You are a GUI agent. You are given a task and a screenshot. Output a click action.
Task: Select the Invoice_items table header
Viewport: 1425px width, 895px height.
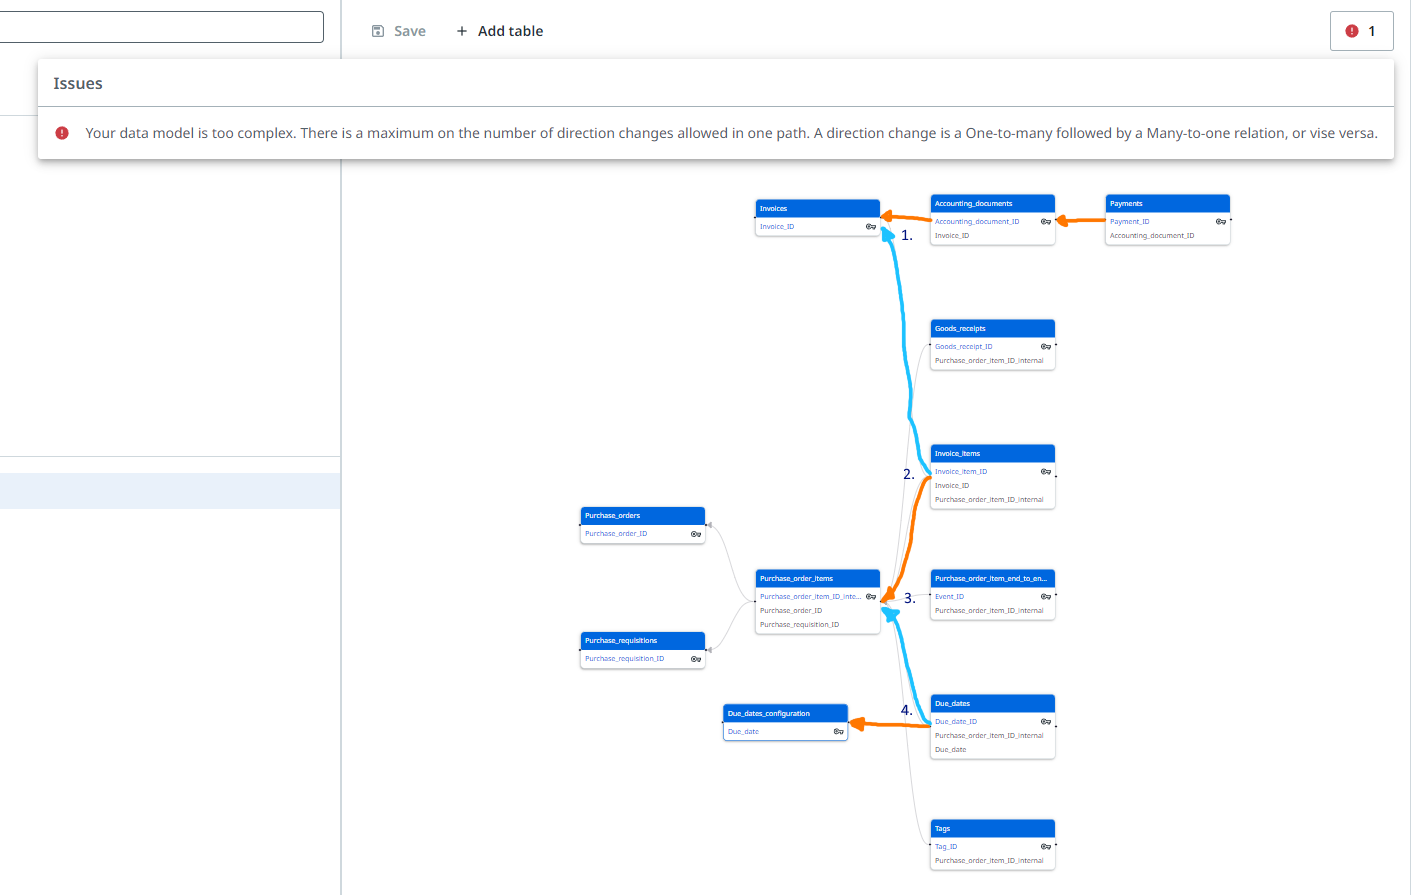pos(992,453)
